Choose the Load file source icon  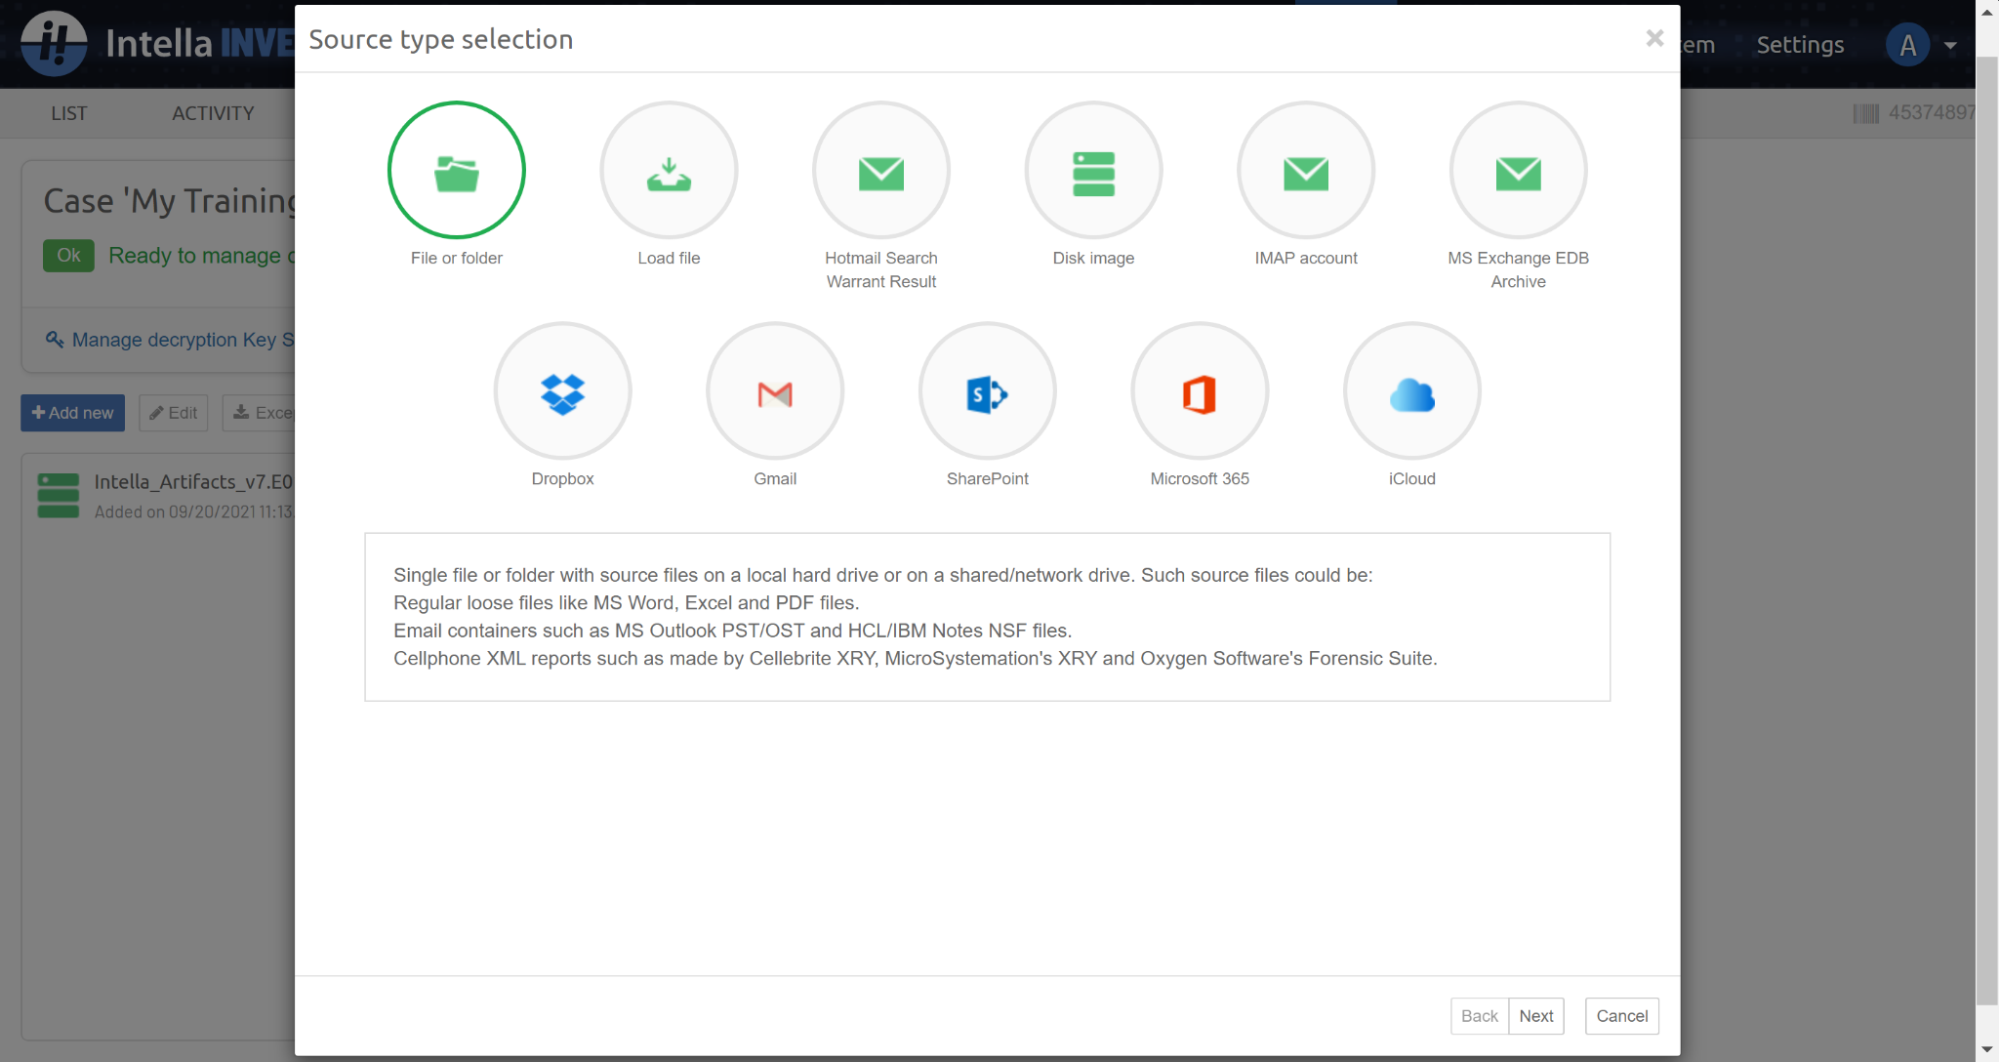(668, 171)
